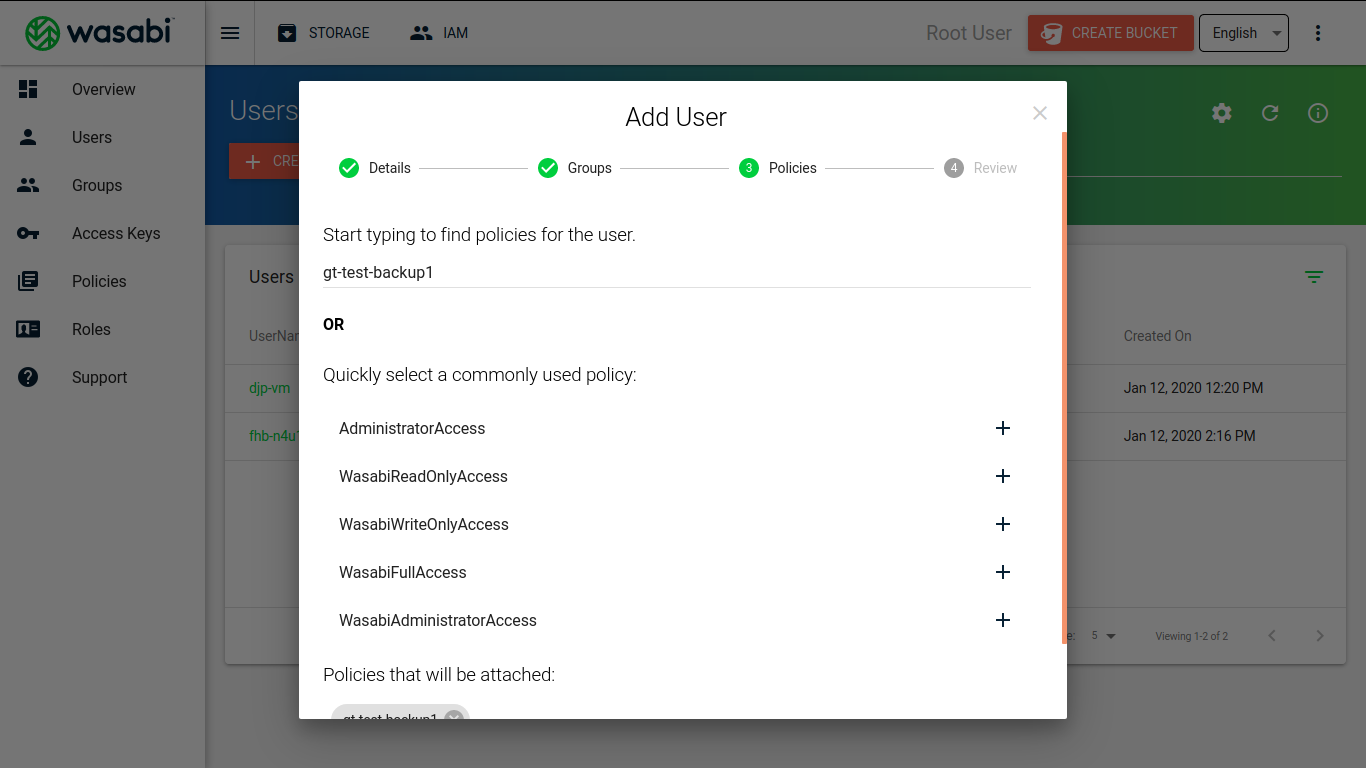Click the dialog's orange scrollbar
The height and width of the screenshot is (768, 1366).
pyautogui.click(x=1064, y=387)
